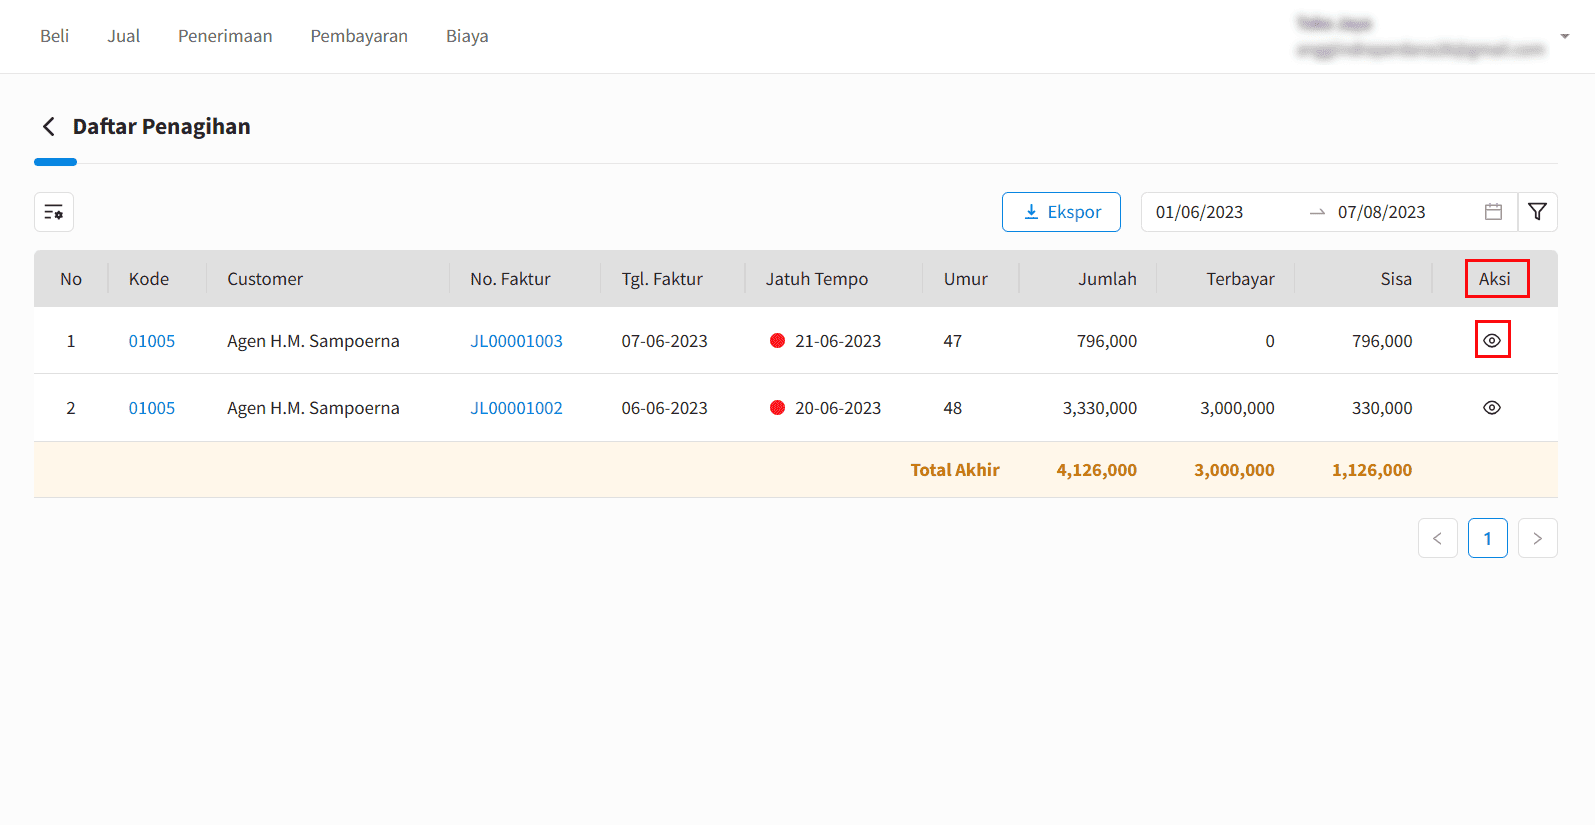Edit the end date 07/08/2023
Viewport: 1595px width, 825px height.
(1381, 212)
